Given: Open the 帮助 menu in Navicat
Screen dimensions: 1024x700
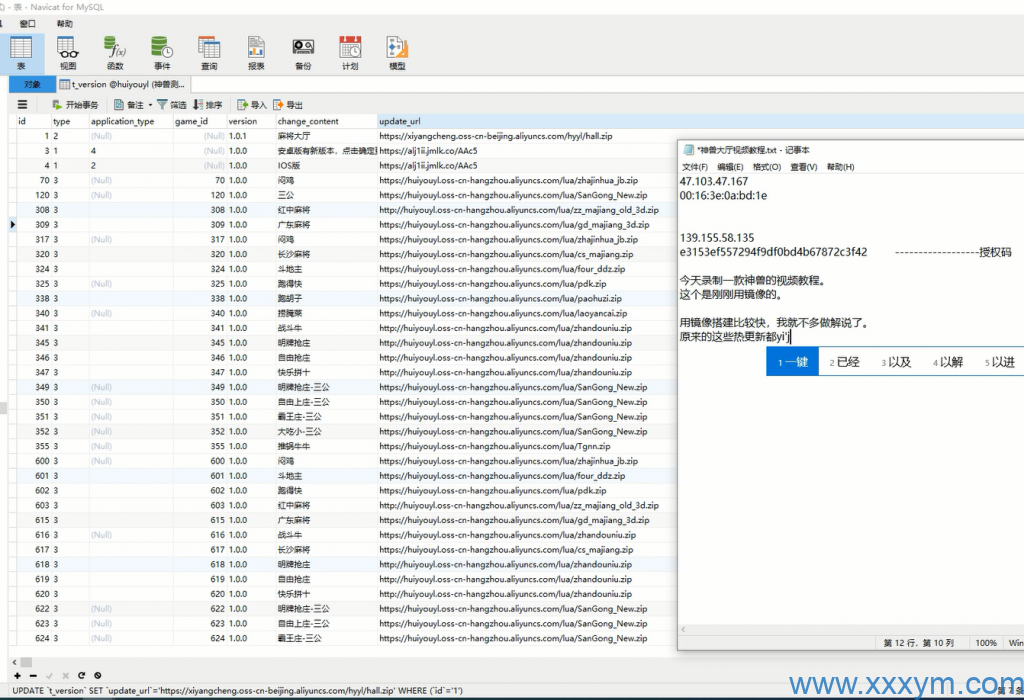Looking at the screenshot, I should (64, 23).
